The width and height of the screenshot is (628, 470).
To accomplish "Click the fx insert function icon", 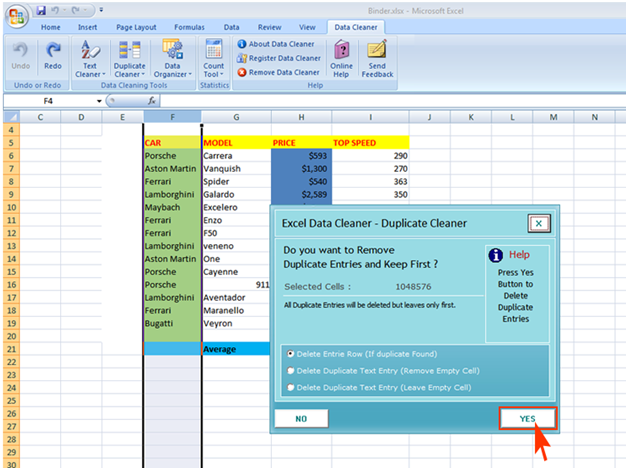I will 152,101.
